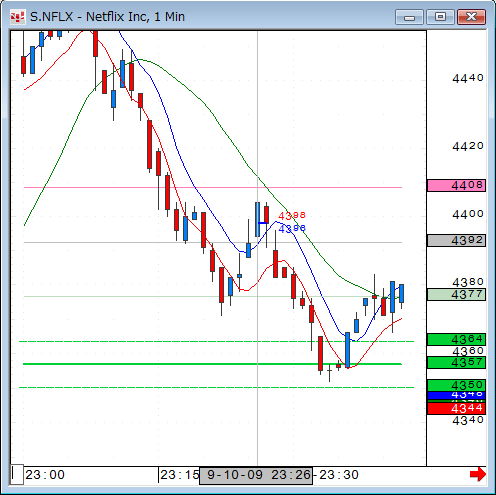Select the light green 4377 price label
Viewport: 496px width, 495px height.
[456, 295]
